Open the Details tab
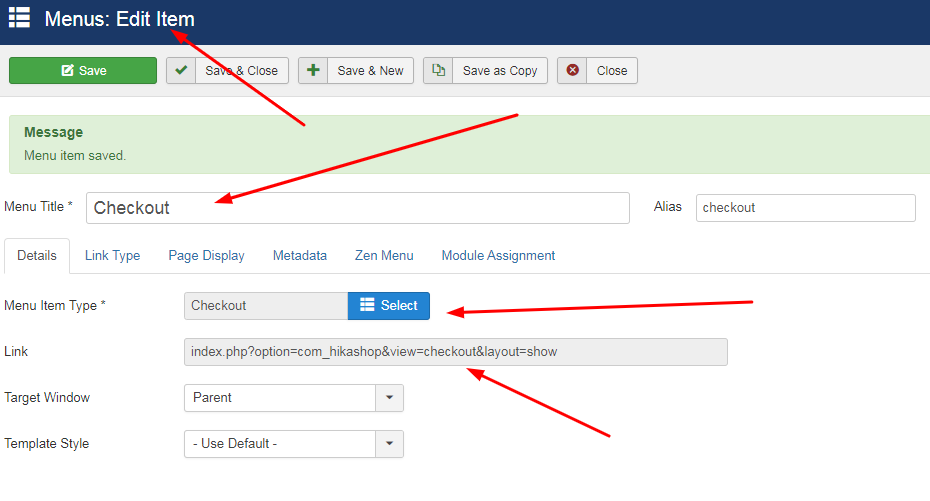The image size is (930, 501). coord(37,256)
